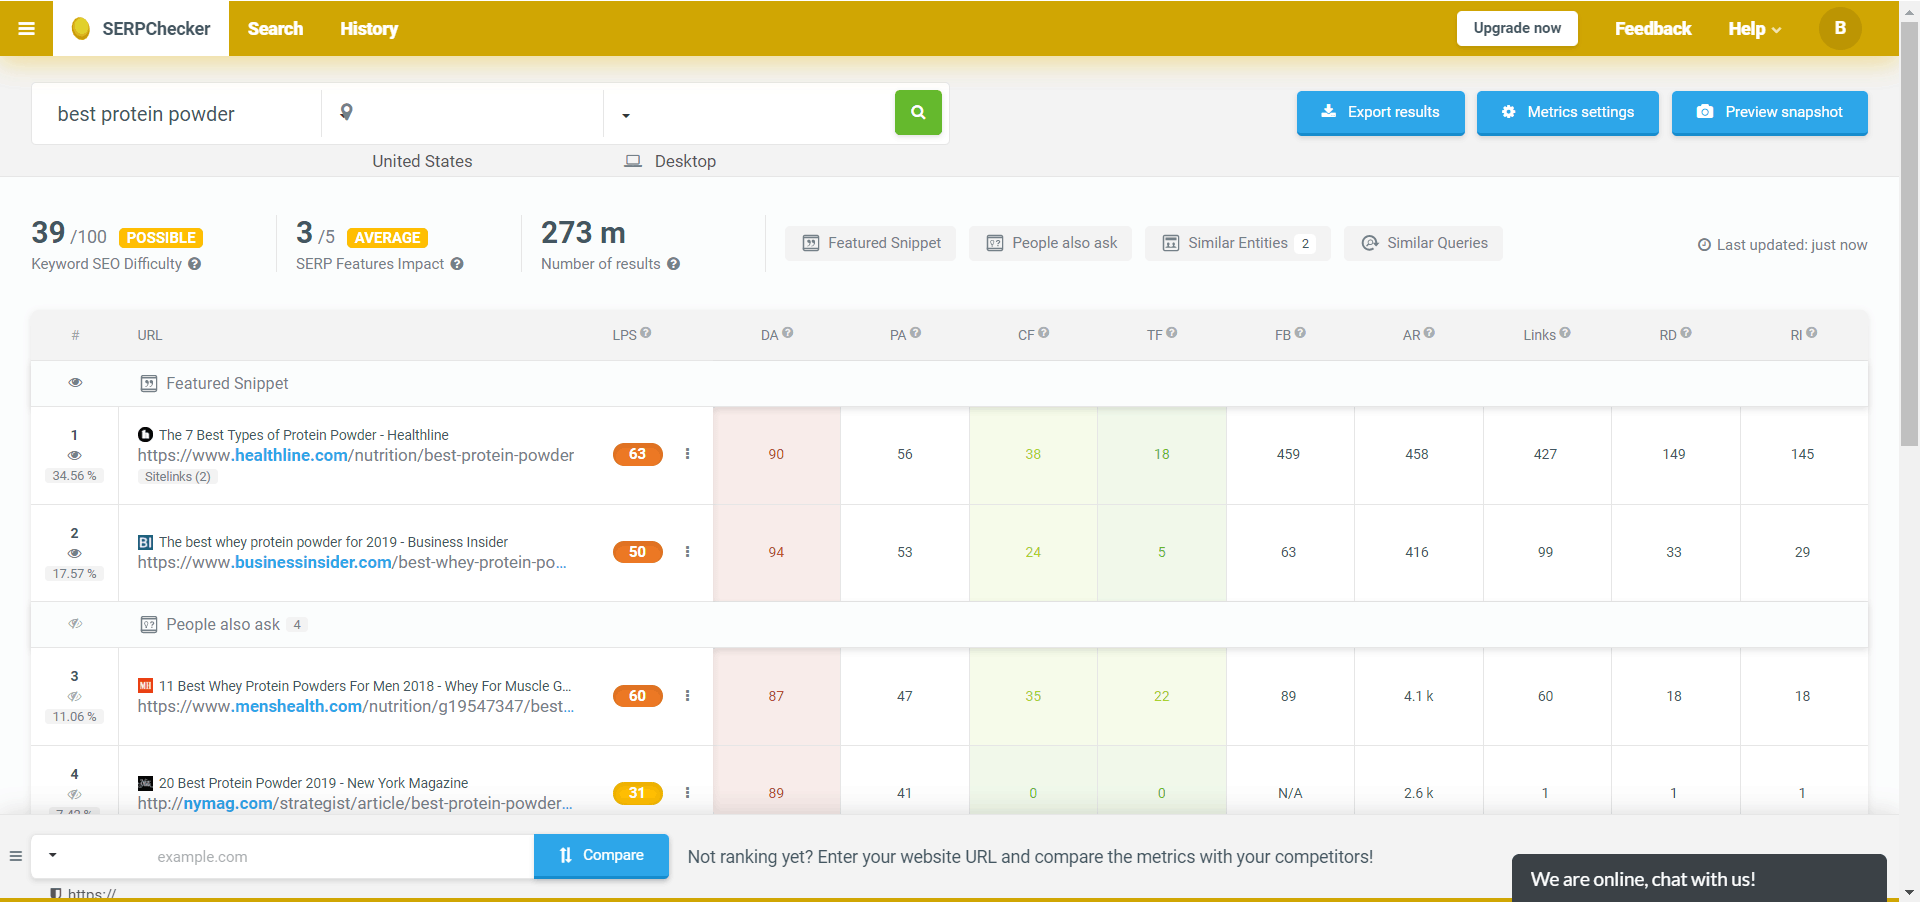Select the People also ask feature chip

click(x=1050, y=243)
